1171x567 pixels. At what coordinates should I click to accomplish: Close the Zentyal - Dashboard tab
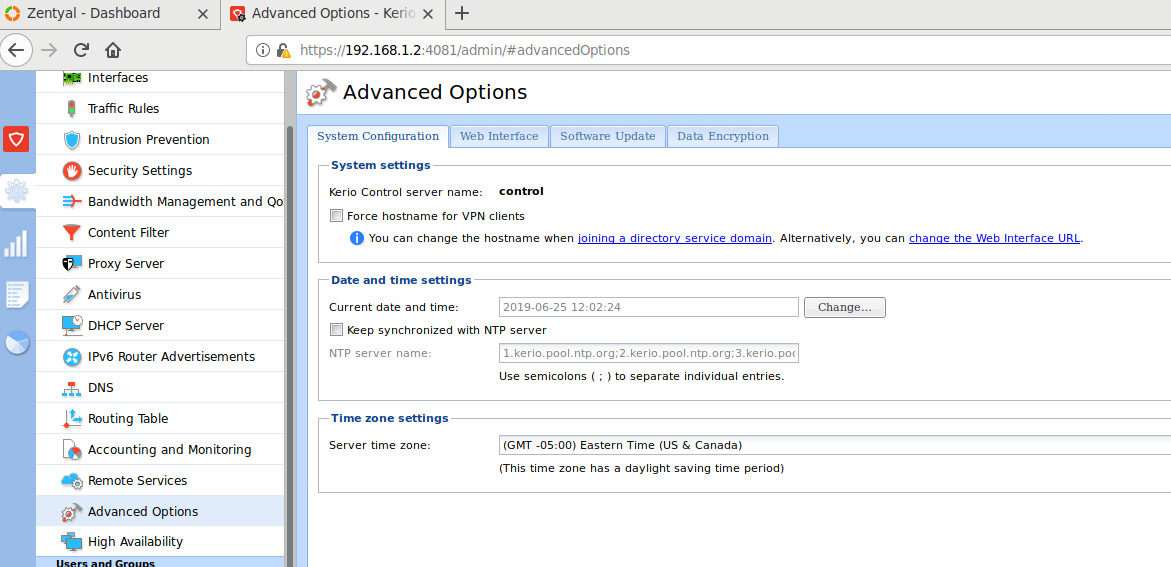(x=202, y=13)
